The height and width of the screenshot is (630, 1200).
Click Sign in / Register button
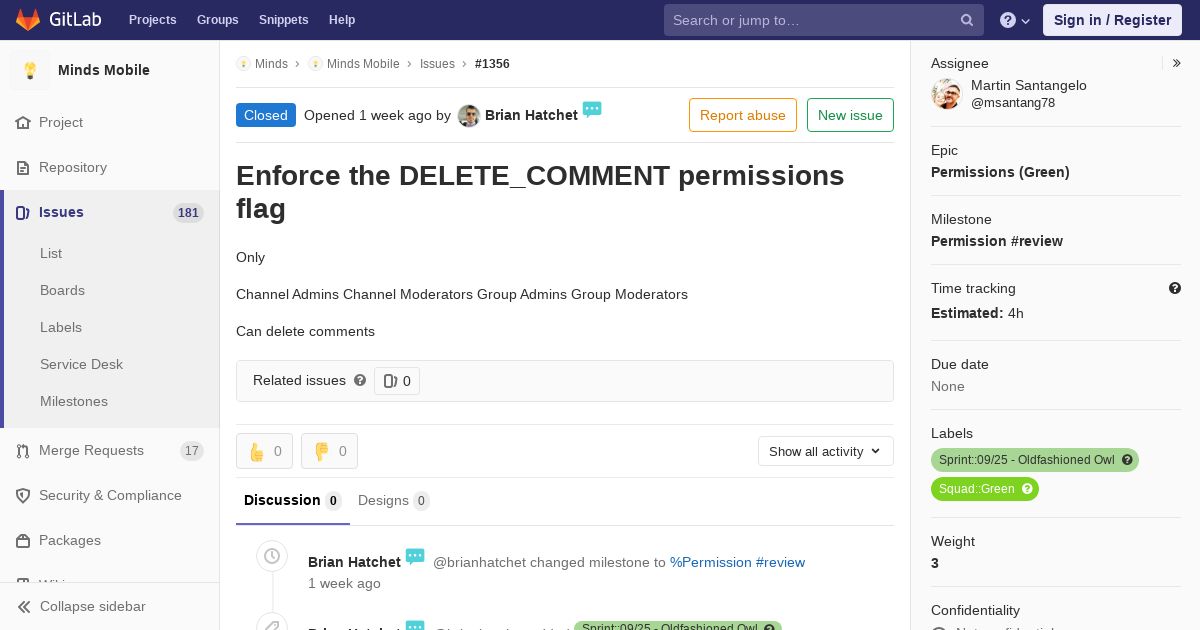(x=1112, y=20)
